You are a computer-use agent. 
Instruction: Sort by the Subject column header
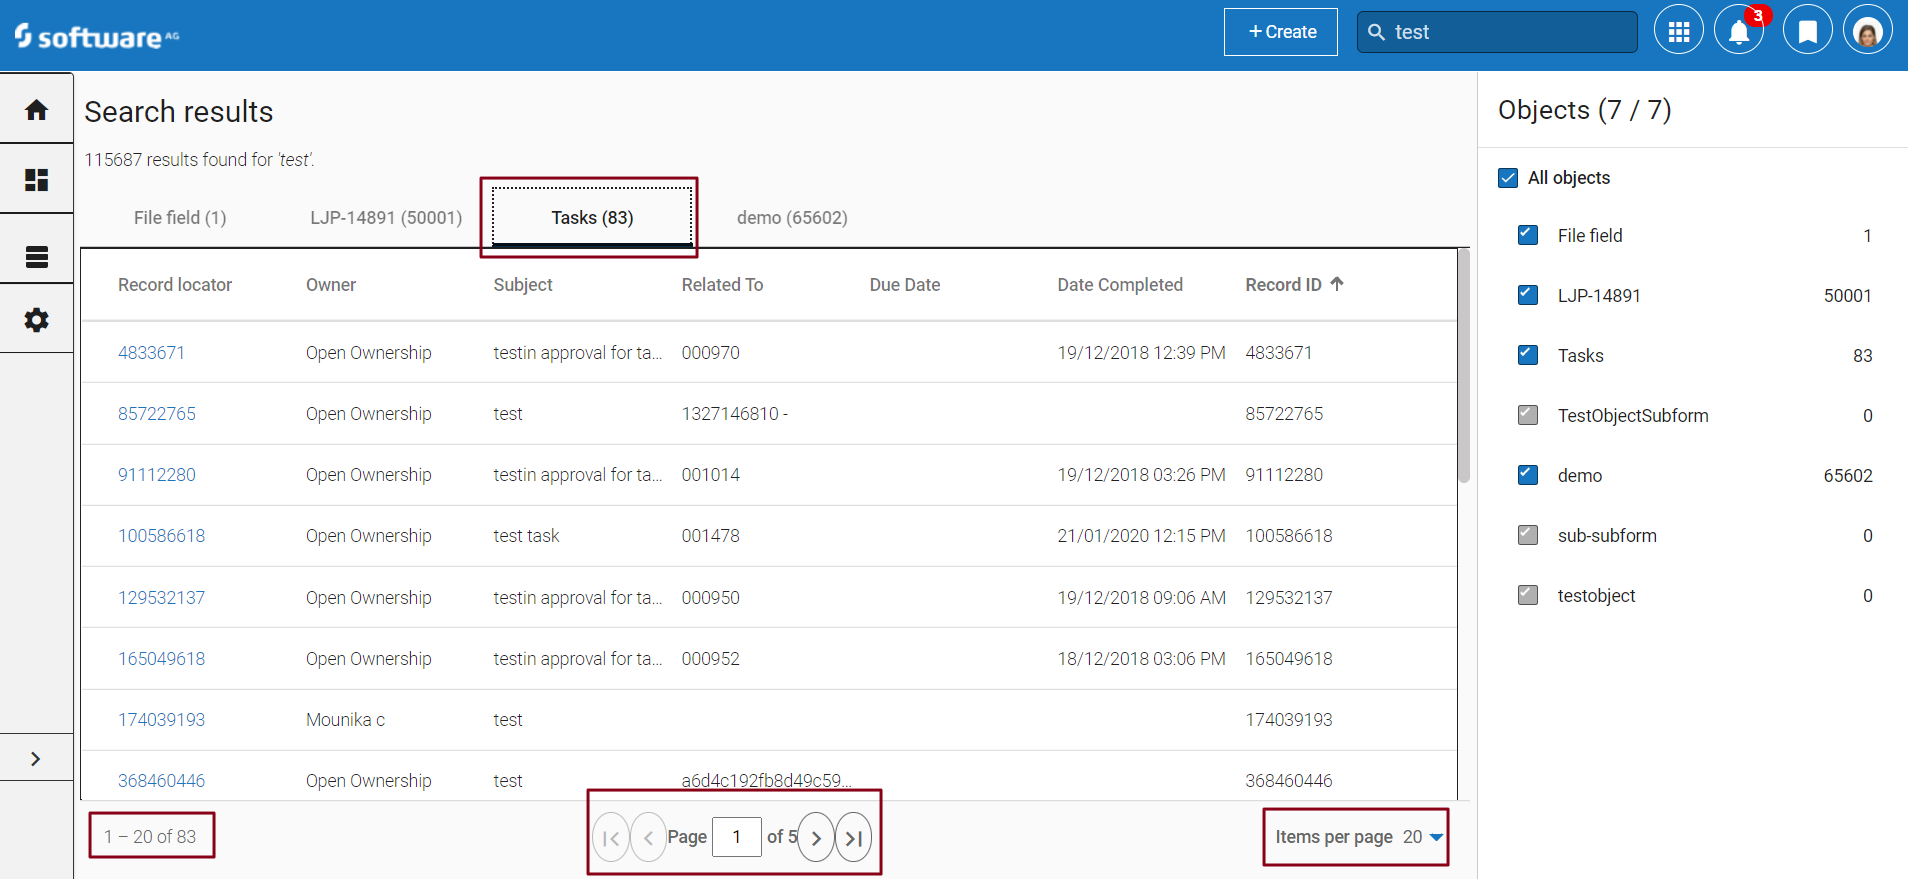coord(523,285)
